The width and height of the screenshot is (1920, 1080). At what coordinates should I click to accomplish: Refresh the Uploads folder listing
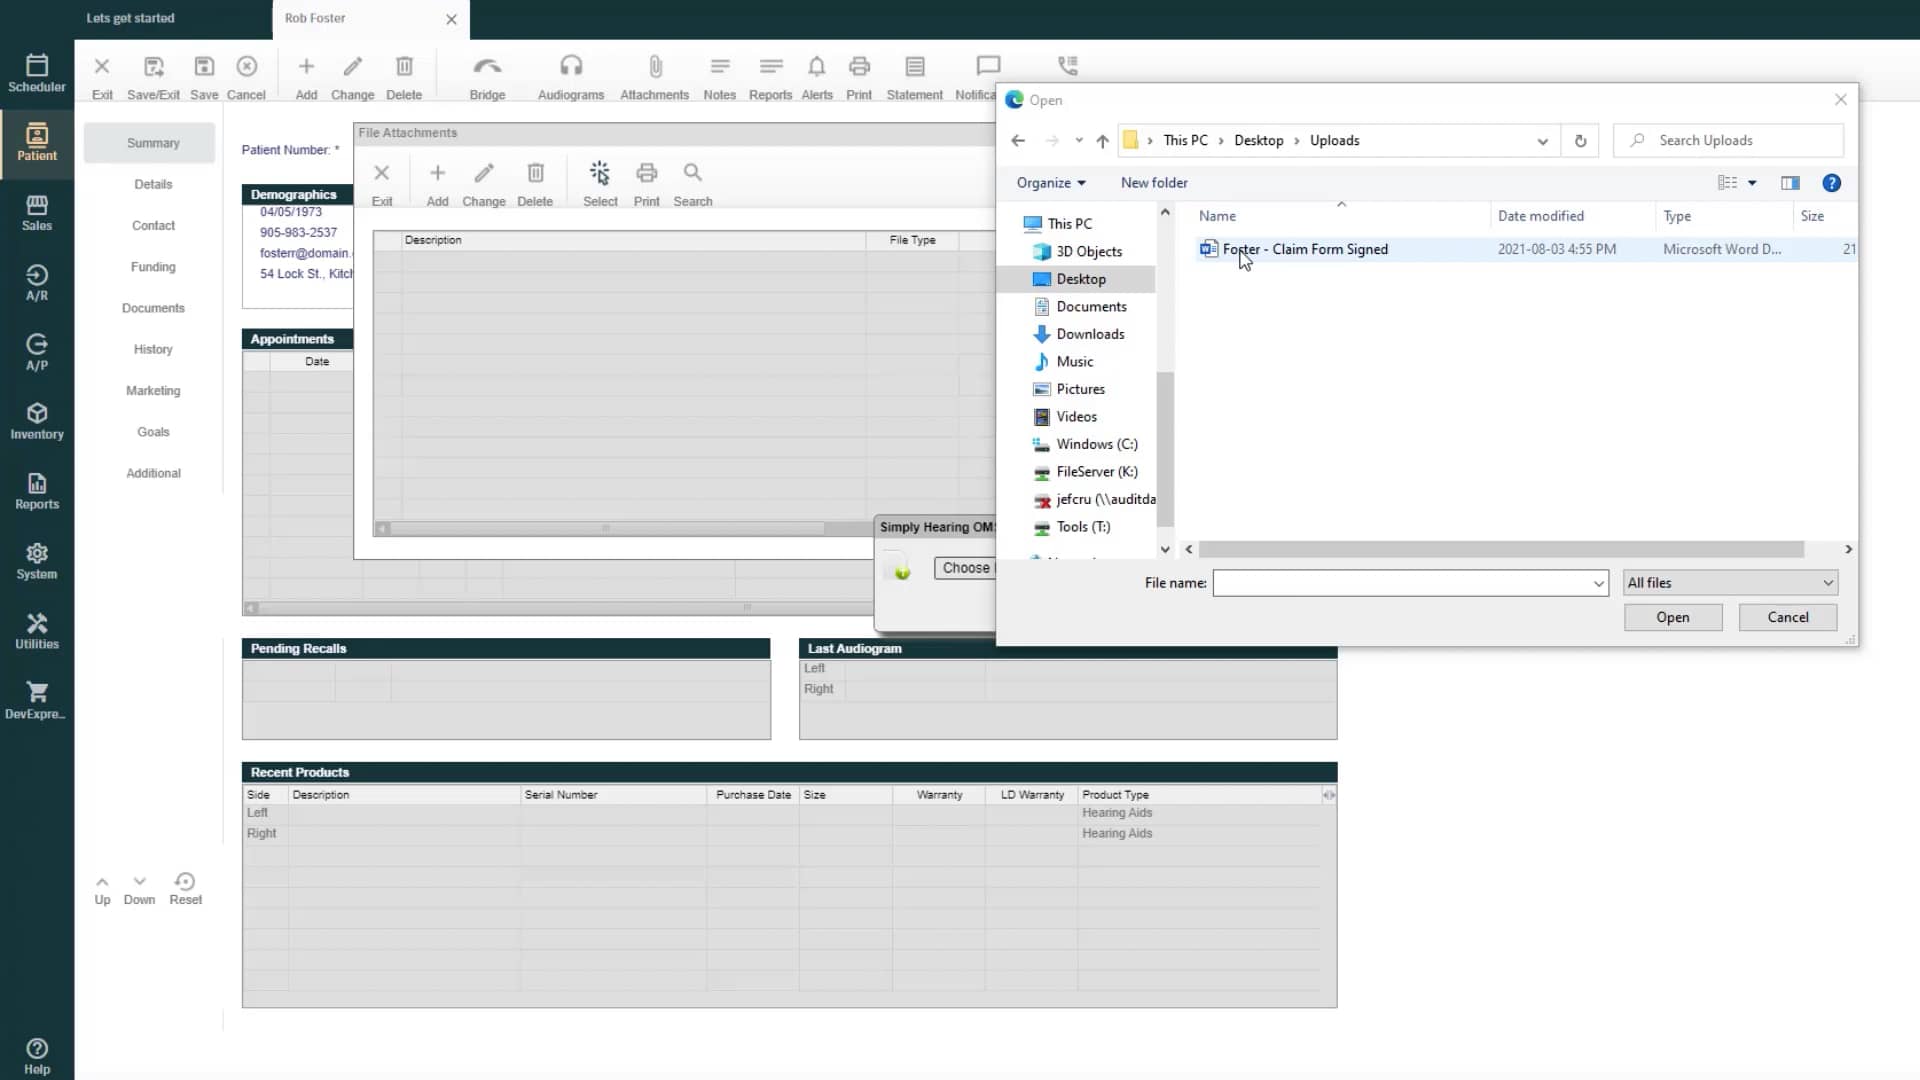1580,140
